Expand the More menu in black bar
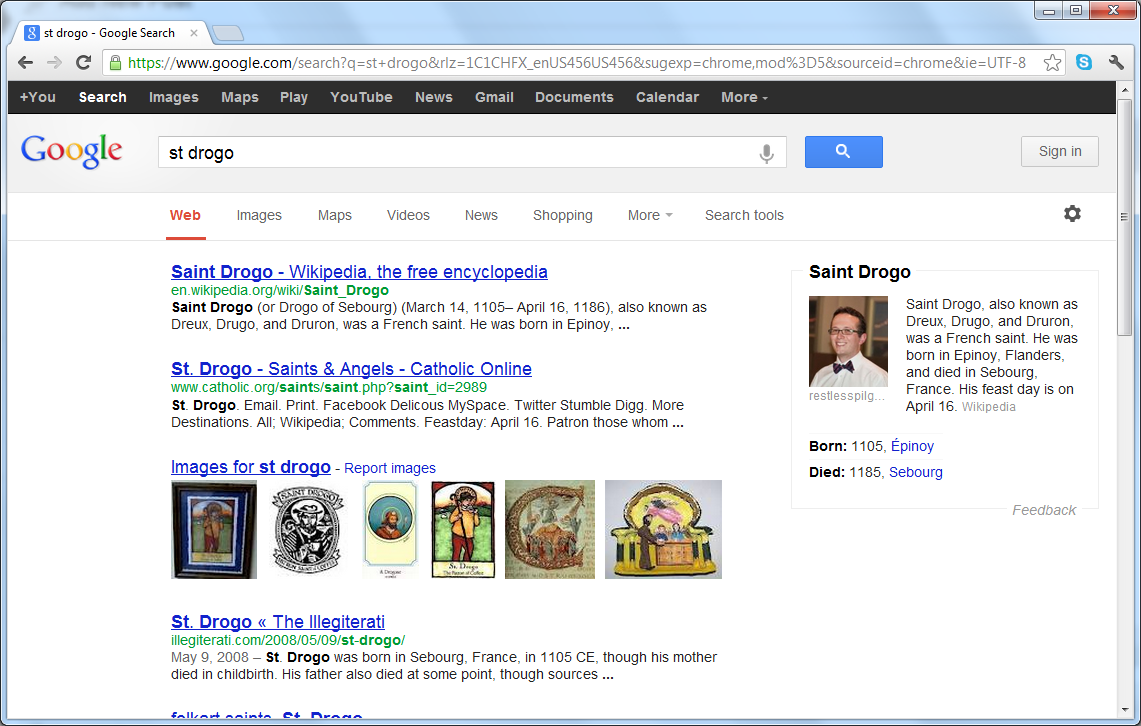1141x726 pixels. point(744,97)
